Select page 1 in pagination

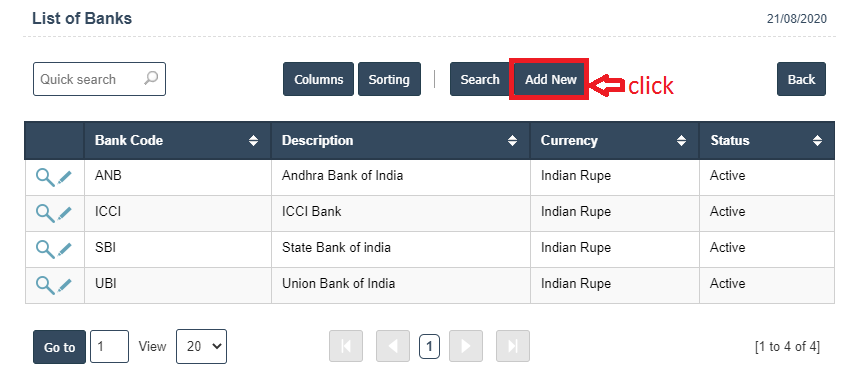[429, 346]
